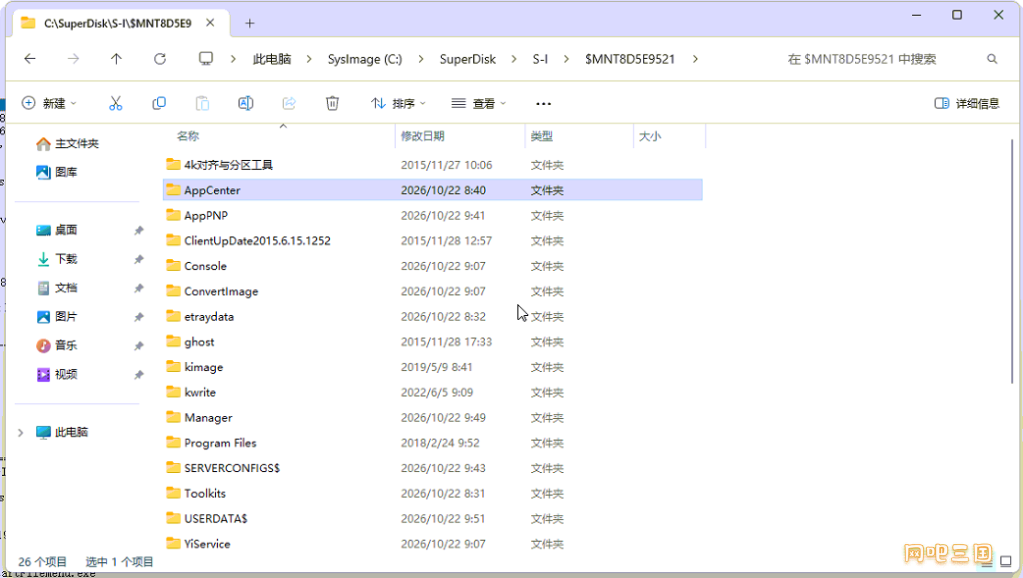The height and width of the screenshot is (578, 1023).
Task: Select the ConvertImage folder
Action: pos(433,291)
